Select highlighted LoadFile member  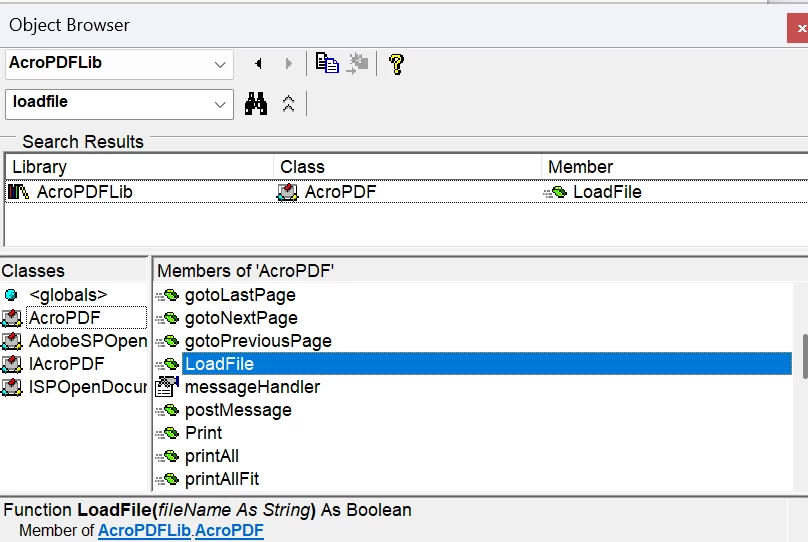point(487,364)
